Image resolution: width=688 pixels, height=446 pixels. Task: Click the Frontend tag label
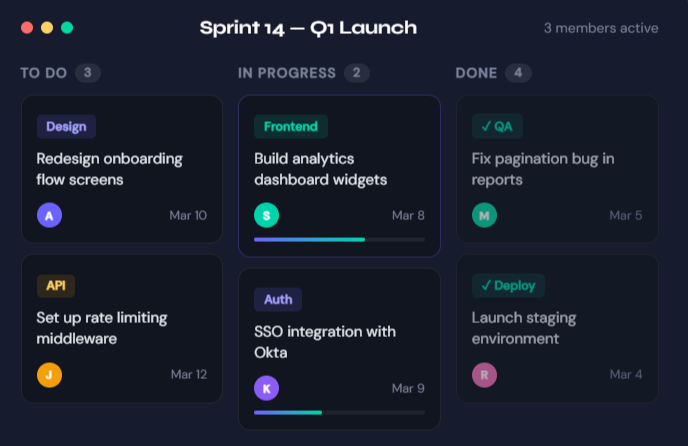290,127
